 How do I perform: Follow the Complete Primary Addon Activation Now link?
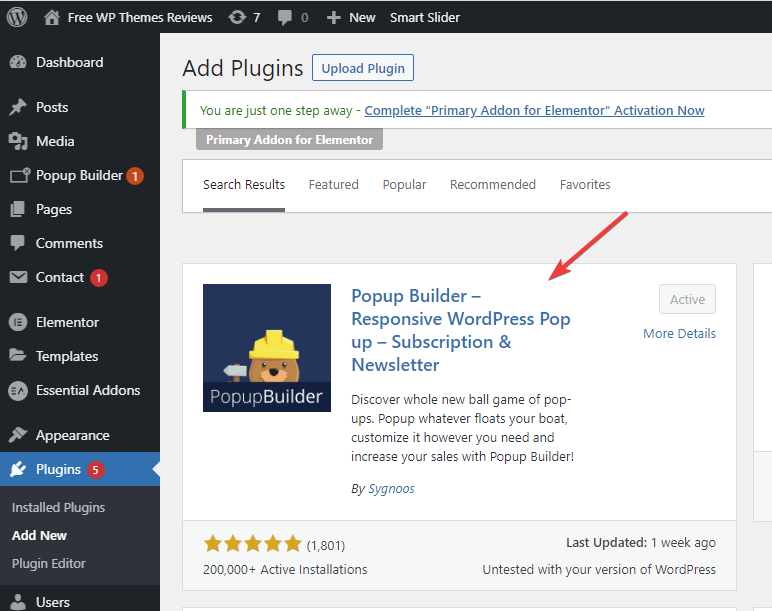click(x=534, y=110)
